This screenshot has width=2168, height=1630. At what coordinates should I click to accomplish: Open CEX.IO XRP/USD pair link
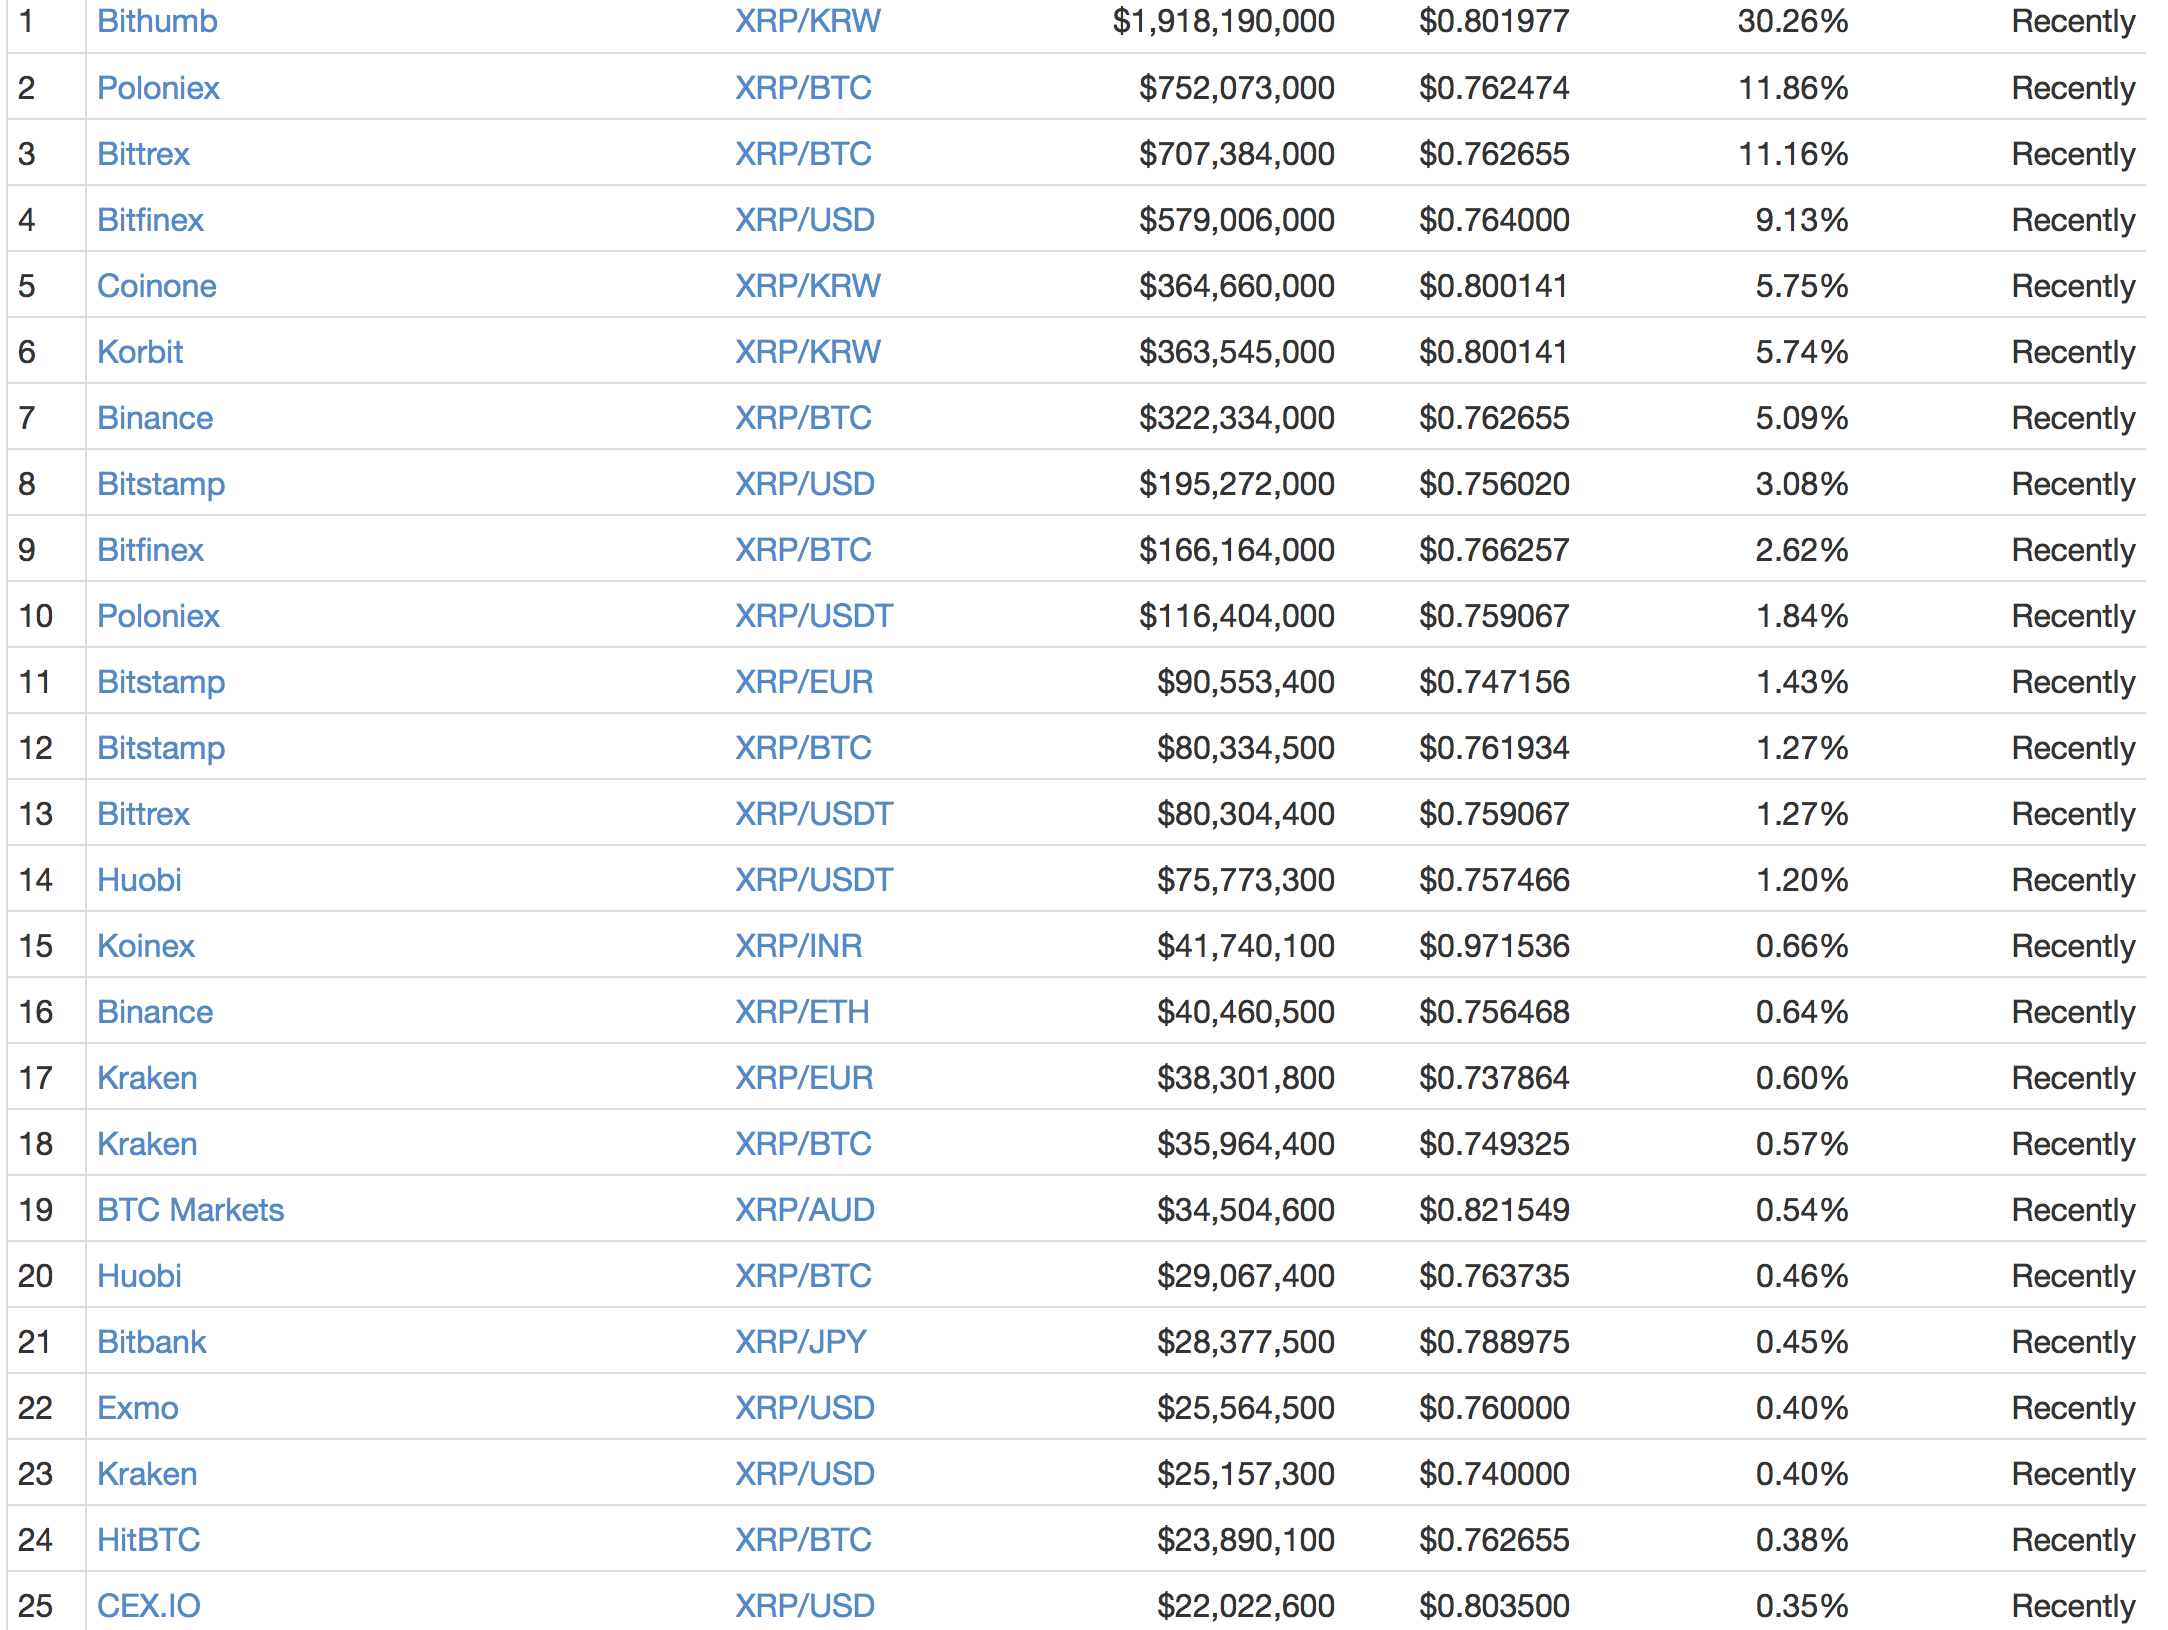(x=805, y=1605)
